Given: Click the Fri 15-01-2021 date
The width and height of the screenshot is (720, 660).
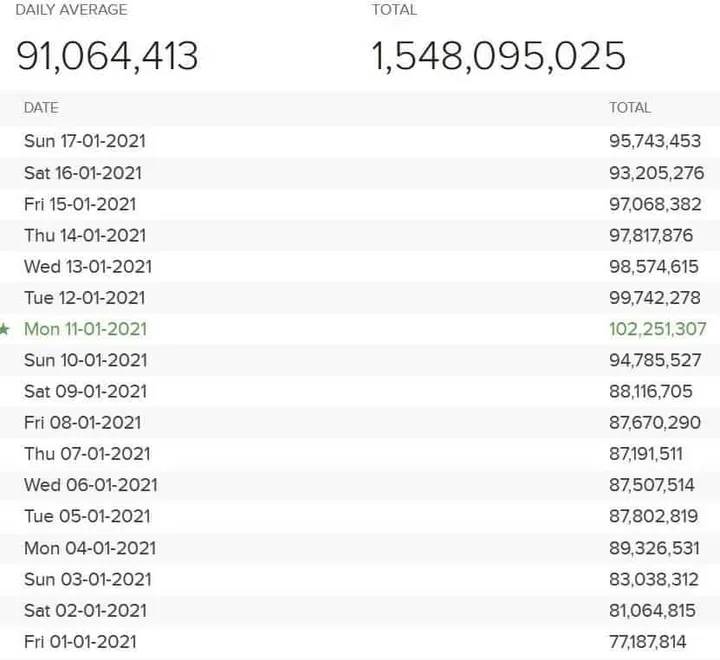Looking at the screenshot, I should coord(79,204).
